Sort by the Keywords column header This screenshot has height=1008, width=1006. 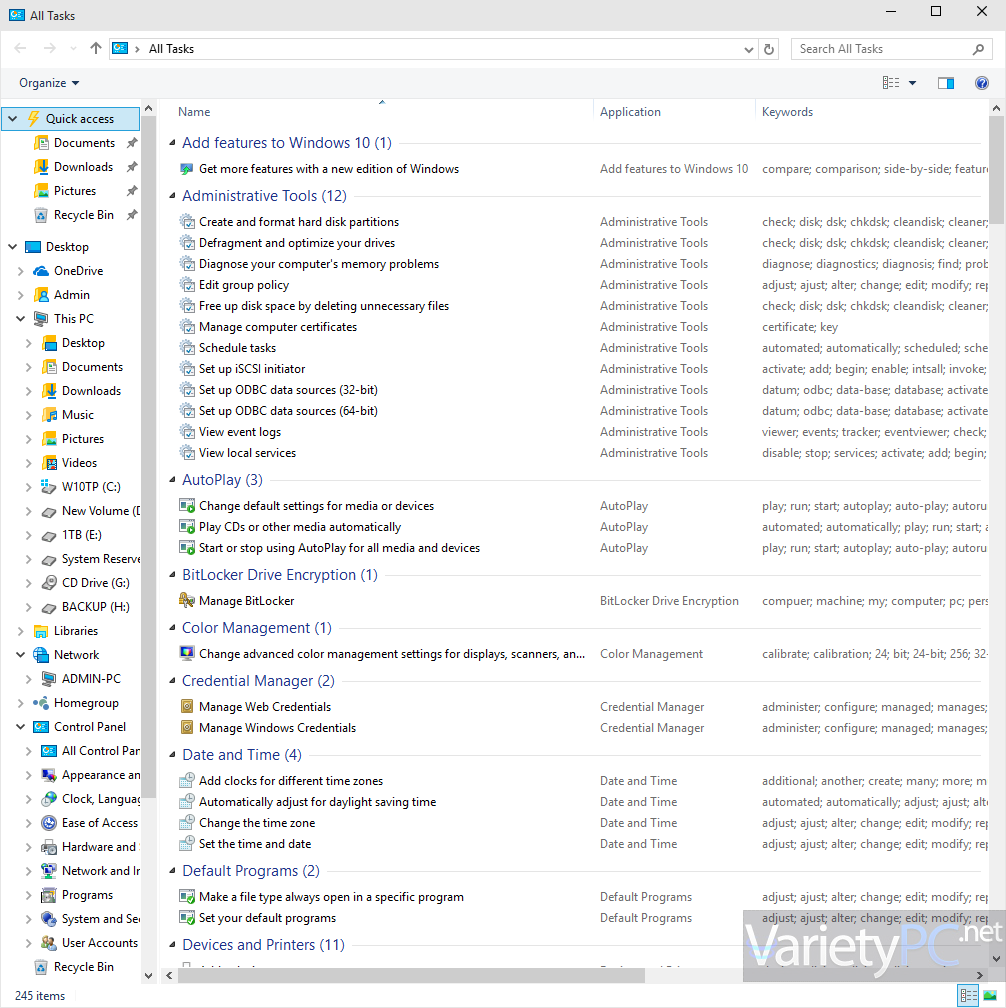(x=787, y=112)
